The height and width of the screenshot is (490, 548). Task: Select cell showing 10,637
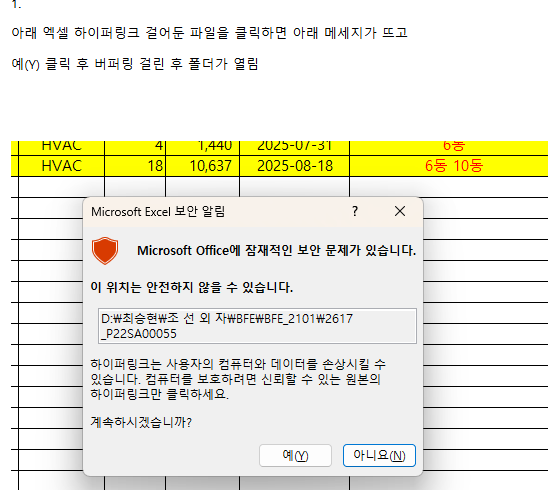[202, 166]
